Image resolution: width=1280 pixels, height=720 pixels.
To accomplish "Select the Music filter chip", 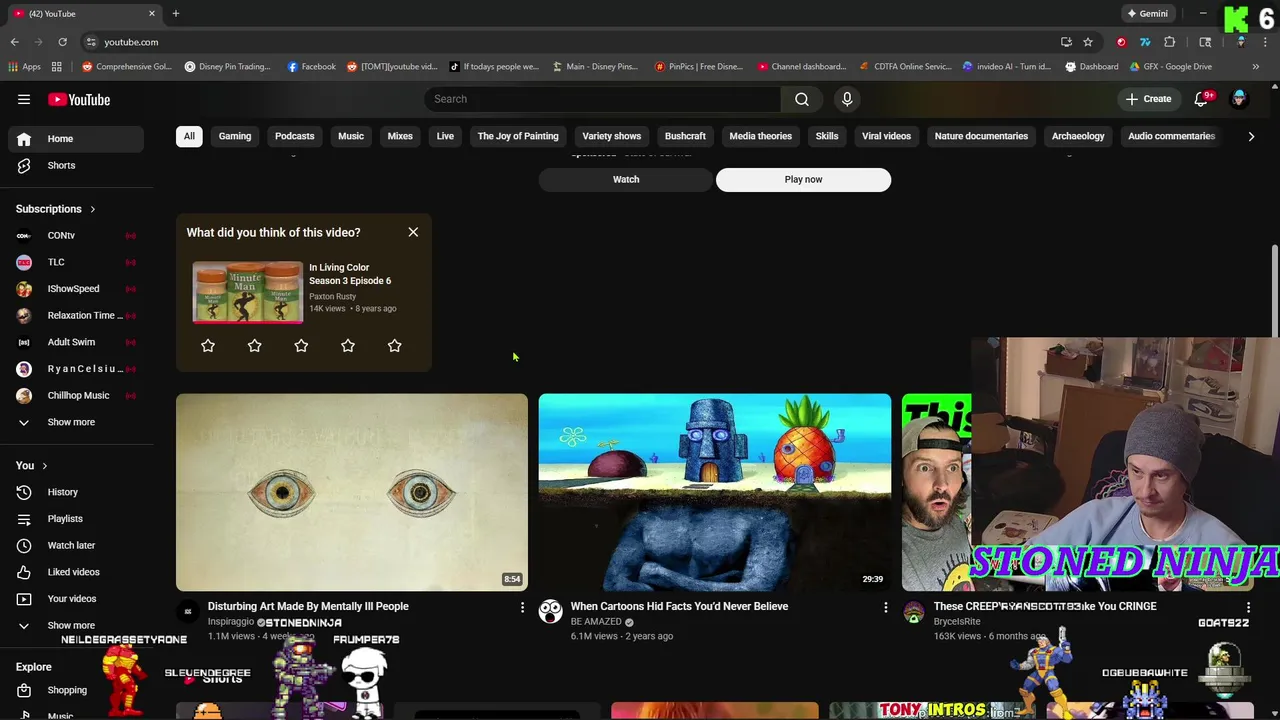I will 351,136.
